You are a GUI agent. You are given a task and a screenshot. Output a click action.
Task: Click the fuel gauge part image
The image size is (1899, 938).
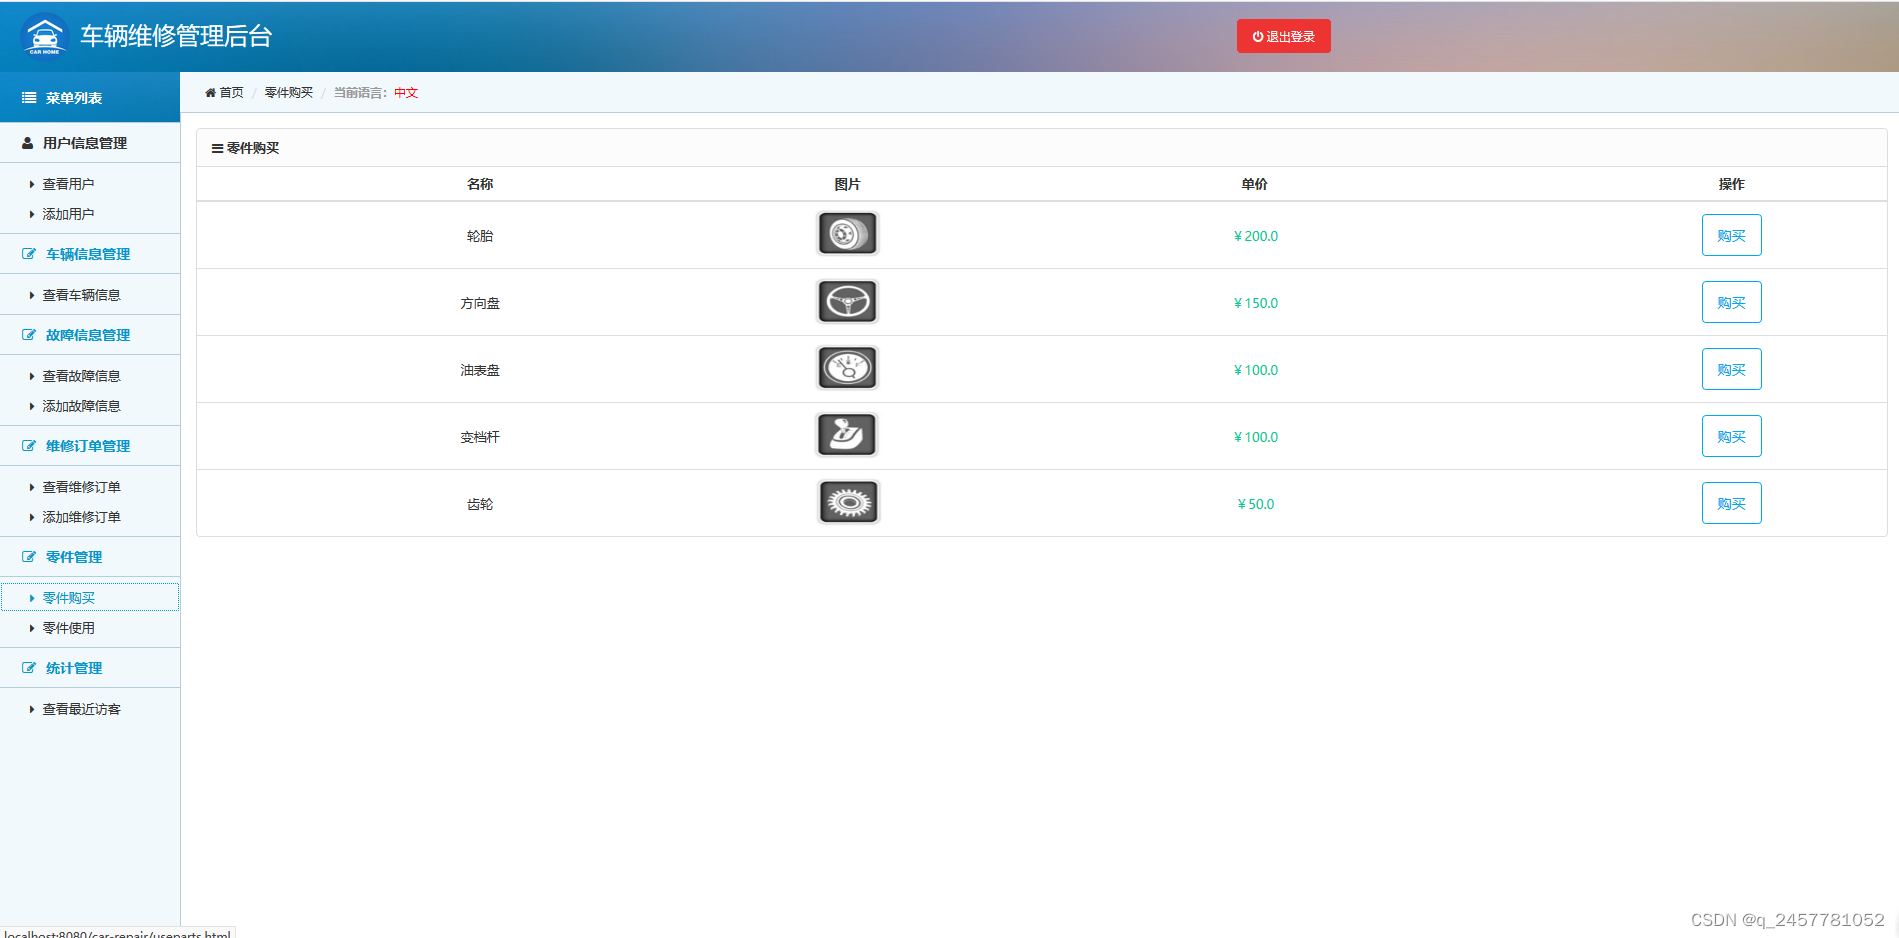[848, 369]
